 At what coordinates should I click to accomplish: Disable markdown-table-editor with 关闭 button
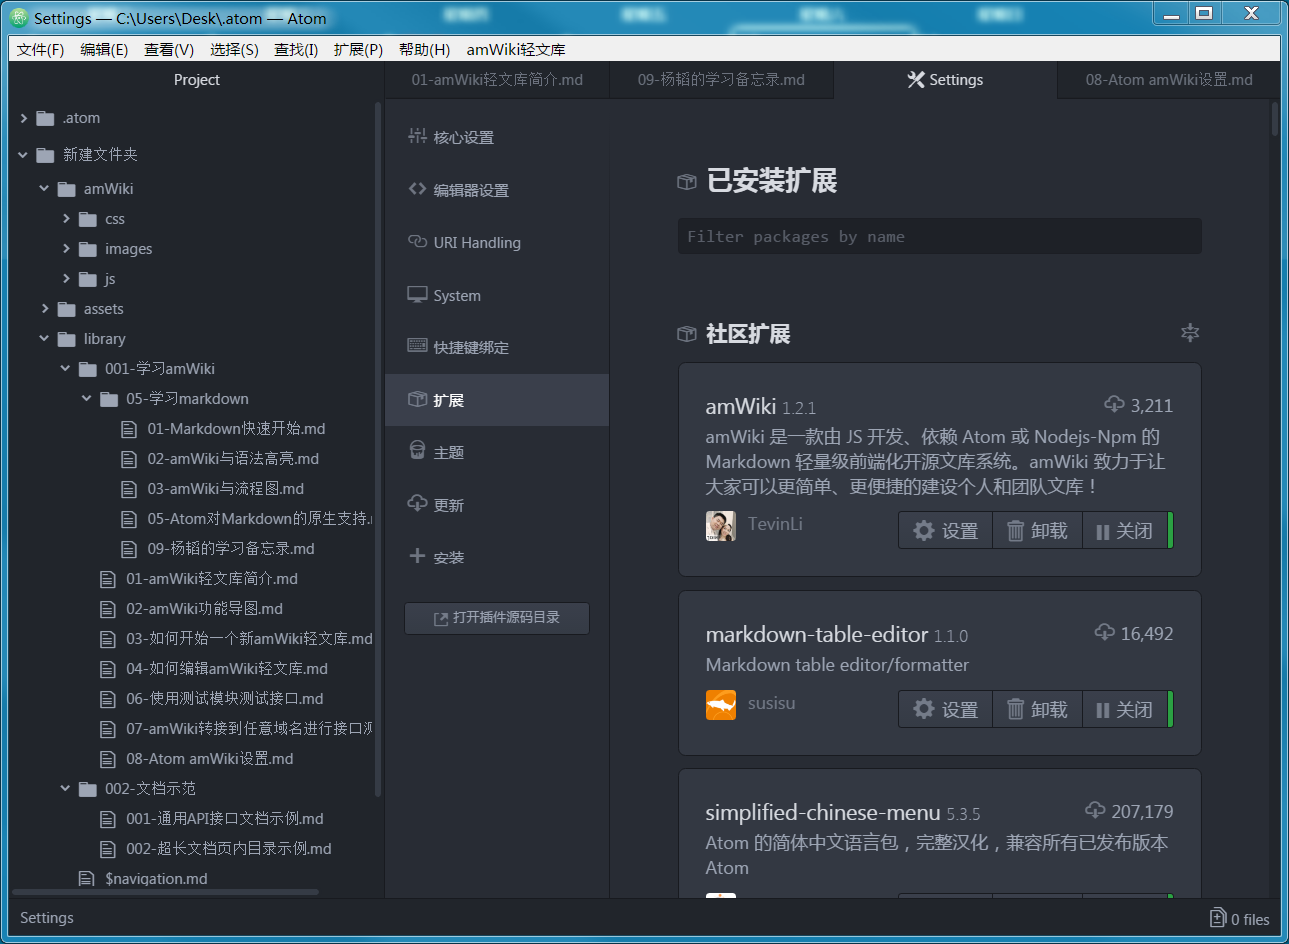click(1125, 710)
